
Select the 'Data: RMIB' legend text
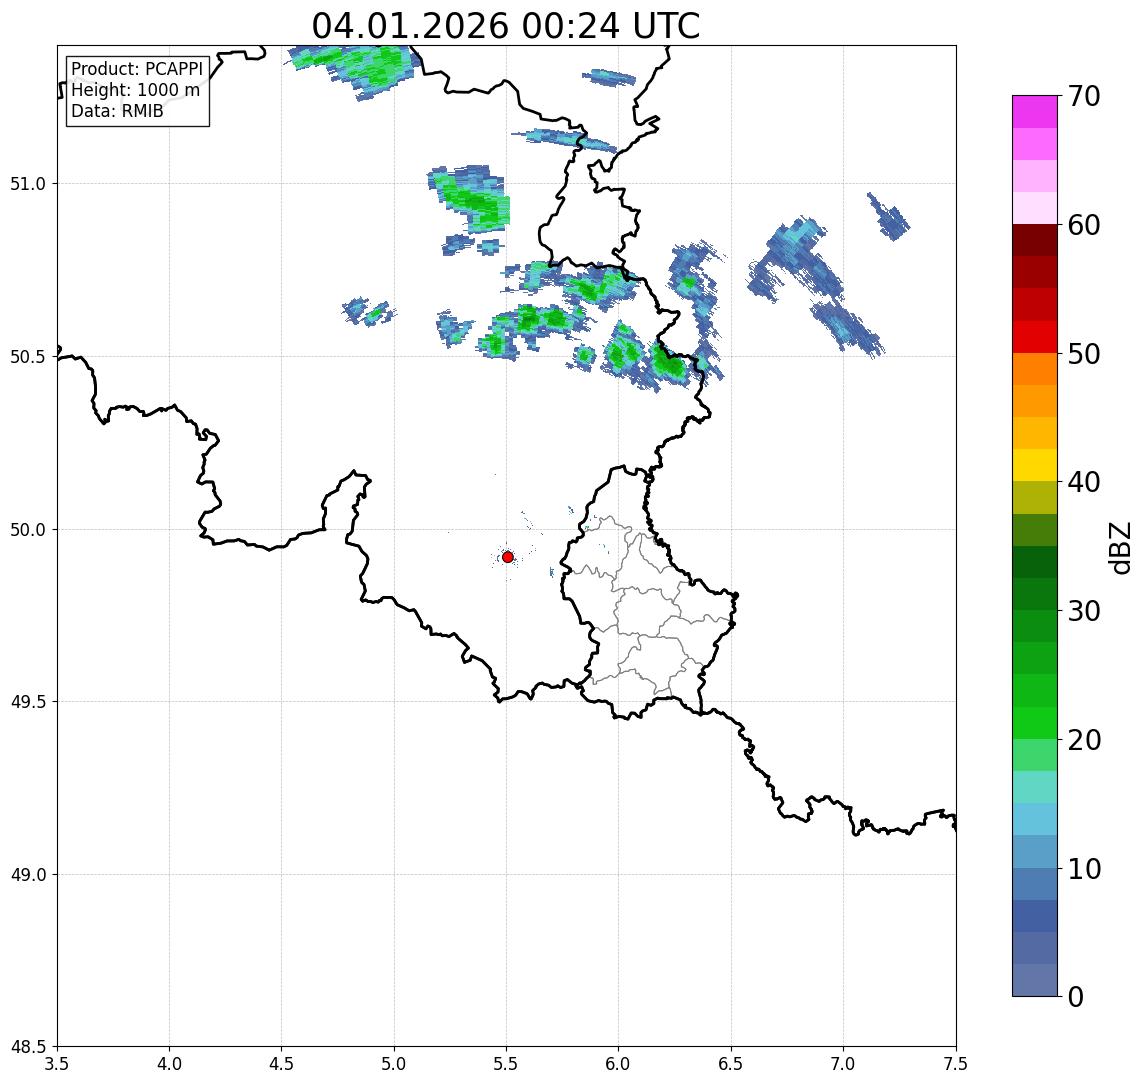pyautogui.click(x=117, y=111)
